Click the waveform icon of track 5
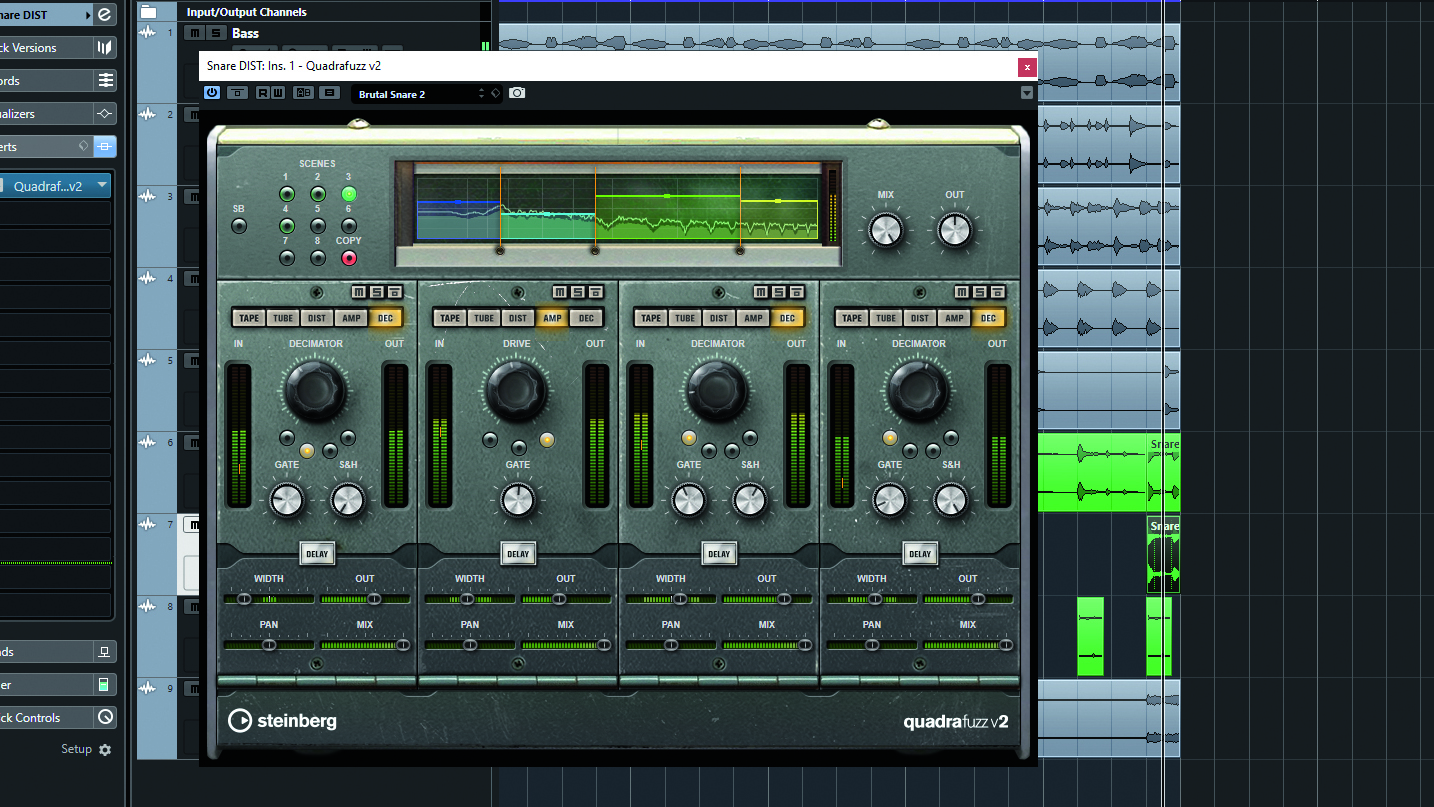Screen dimensions: 1434x807 pyautogui.click(x=148, y=360)
